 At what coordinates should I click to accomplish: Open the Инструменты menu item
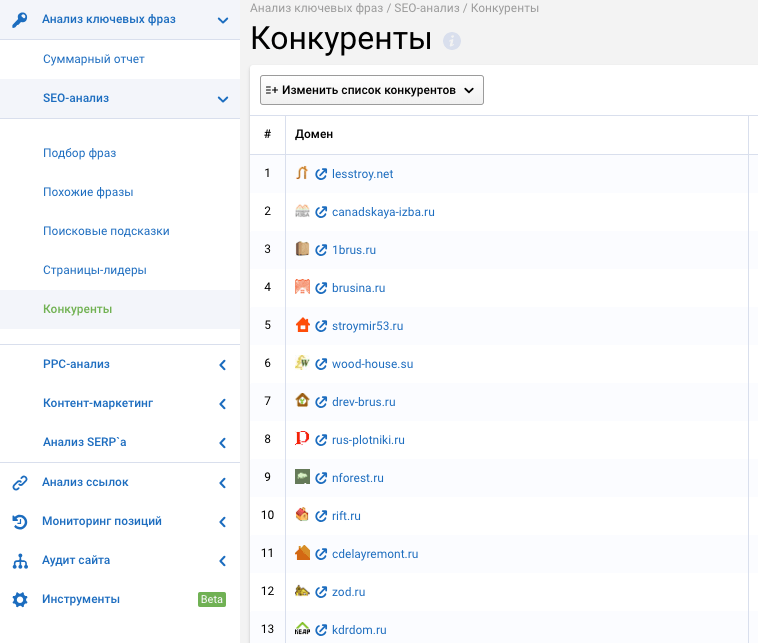coord(81,599)
